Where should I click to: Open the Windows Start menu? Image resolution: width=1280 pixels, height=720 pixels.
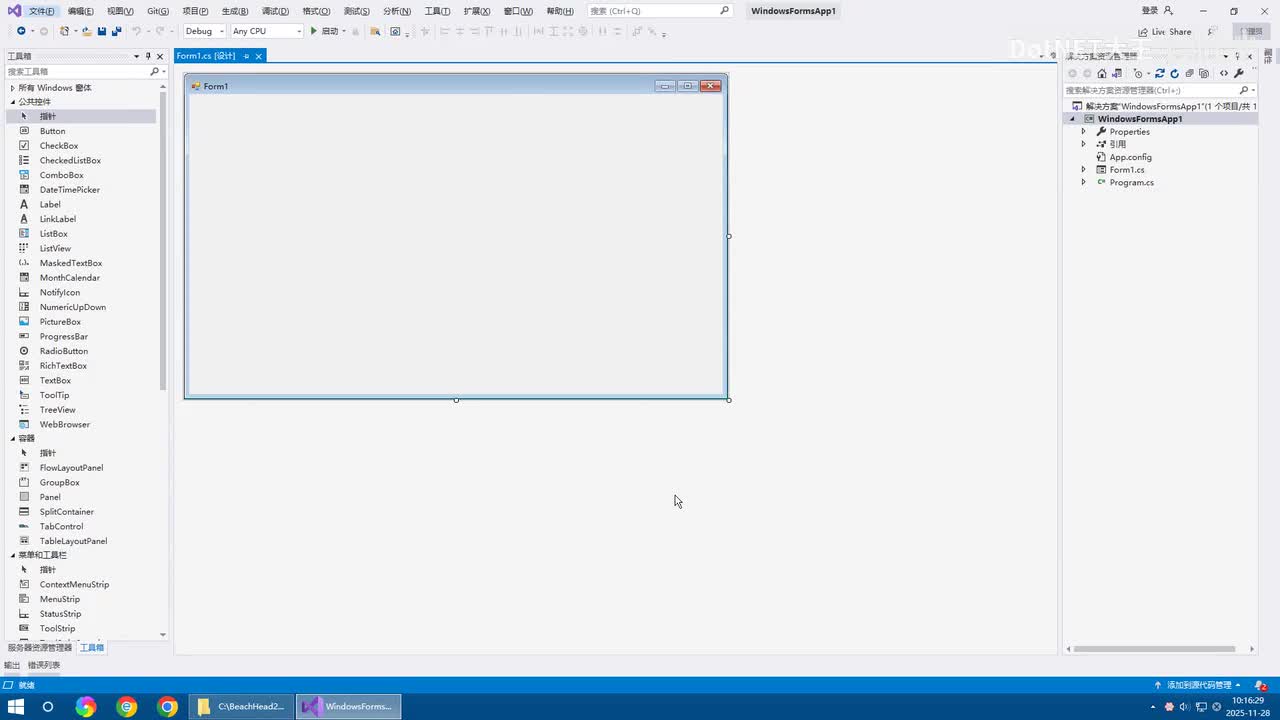[x=16, y=707]
